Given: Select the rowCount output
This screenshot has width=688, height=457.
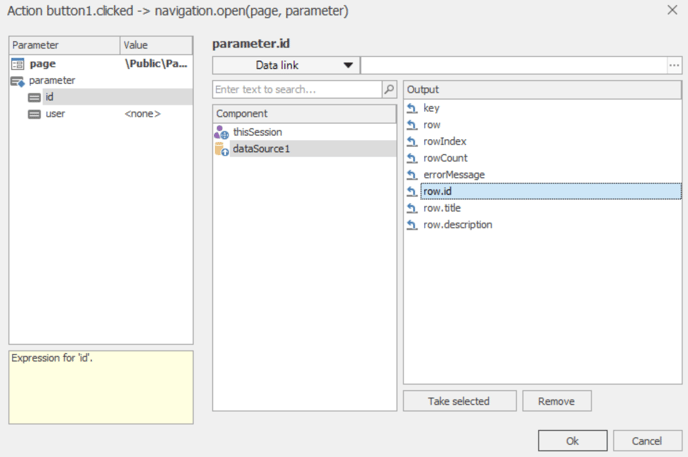Looking at the screenshot, I should (543, 158).
